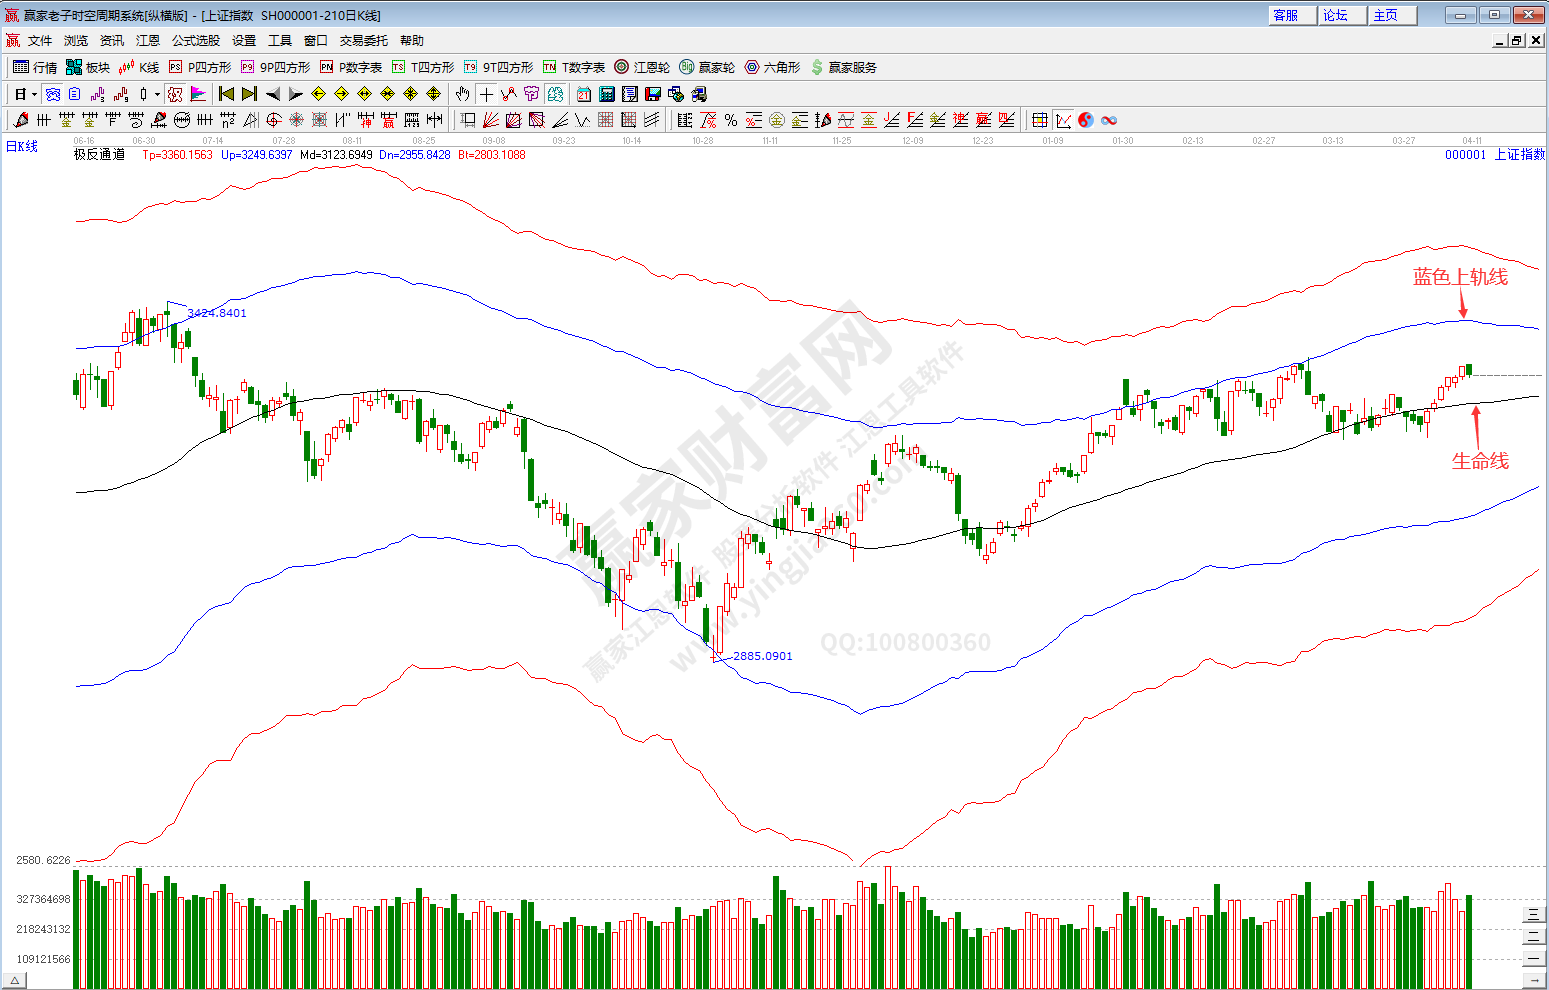Click the calendar icon showing 21

pos(584,94)
